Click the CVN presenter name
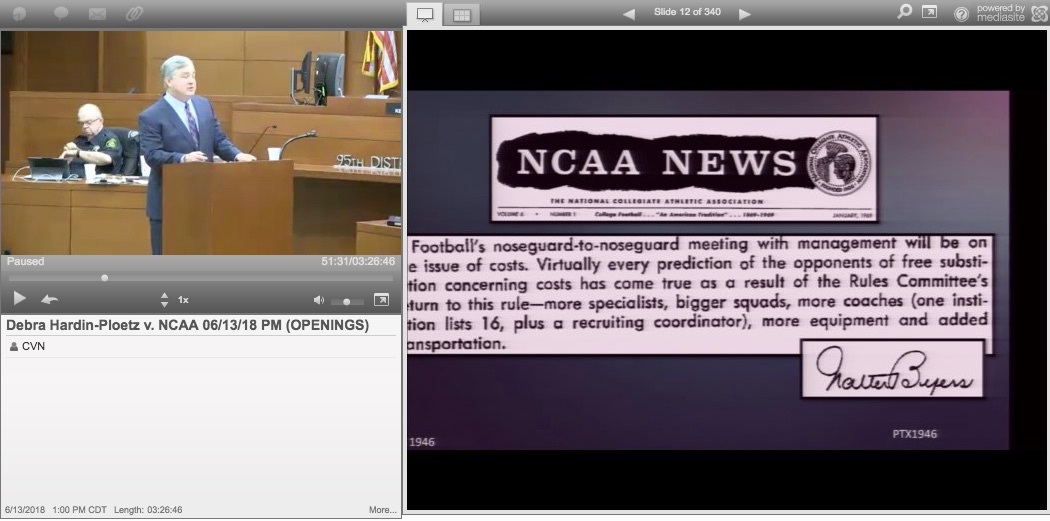1050x521 pixels. pyautogui.click(x=33, y=346)
